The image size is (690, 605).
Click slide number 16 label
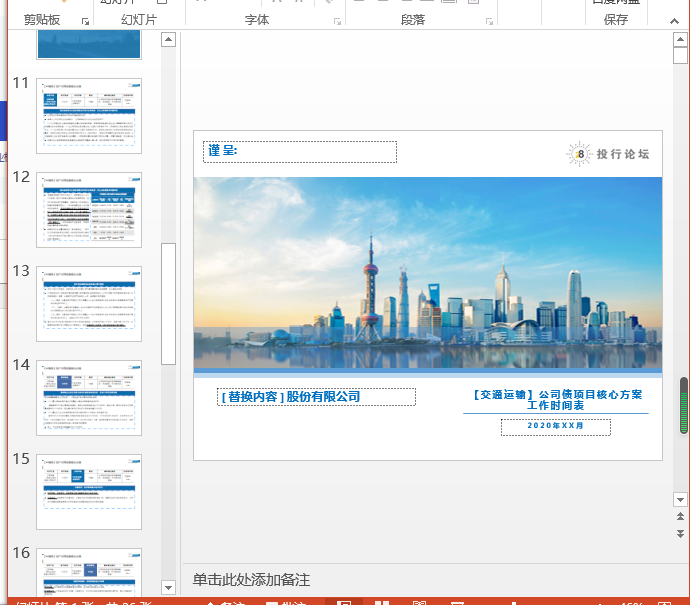coord(21,553)
